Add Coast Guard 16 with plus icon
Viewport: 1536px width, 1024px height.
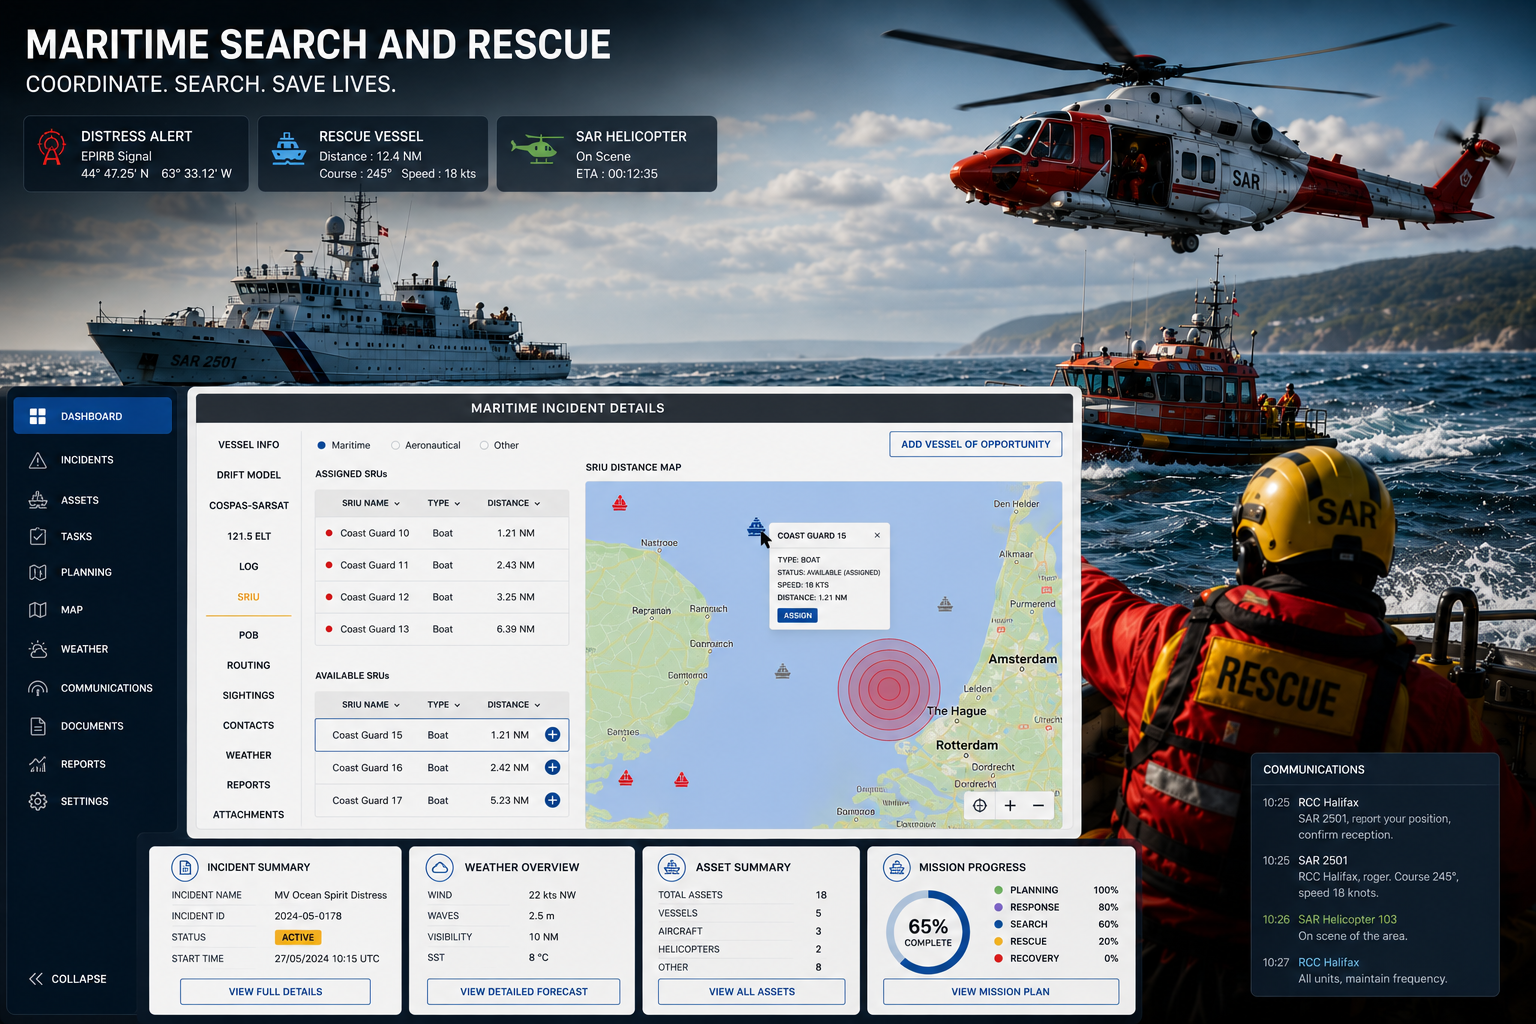tap(552, 767)
